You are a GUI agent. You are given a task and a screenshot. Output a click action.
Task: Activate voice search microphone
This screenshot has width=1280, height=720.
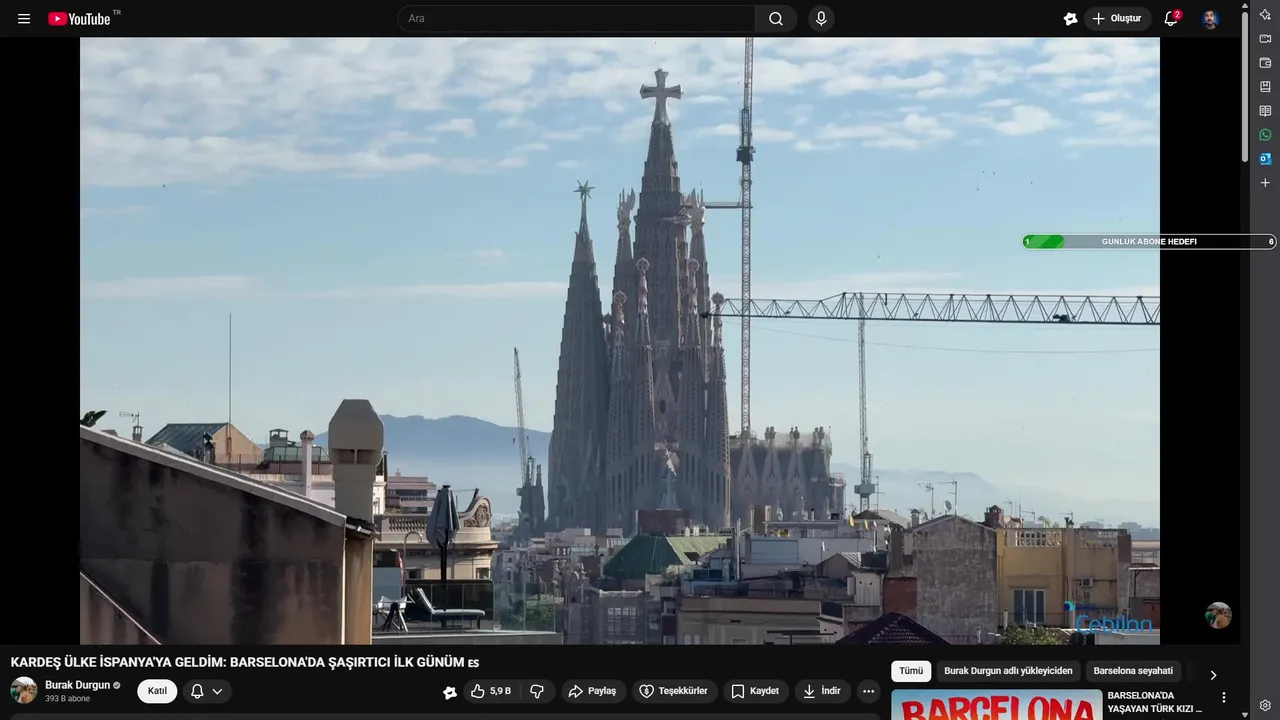[821, 19]
